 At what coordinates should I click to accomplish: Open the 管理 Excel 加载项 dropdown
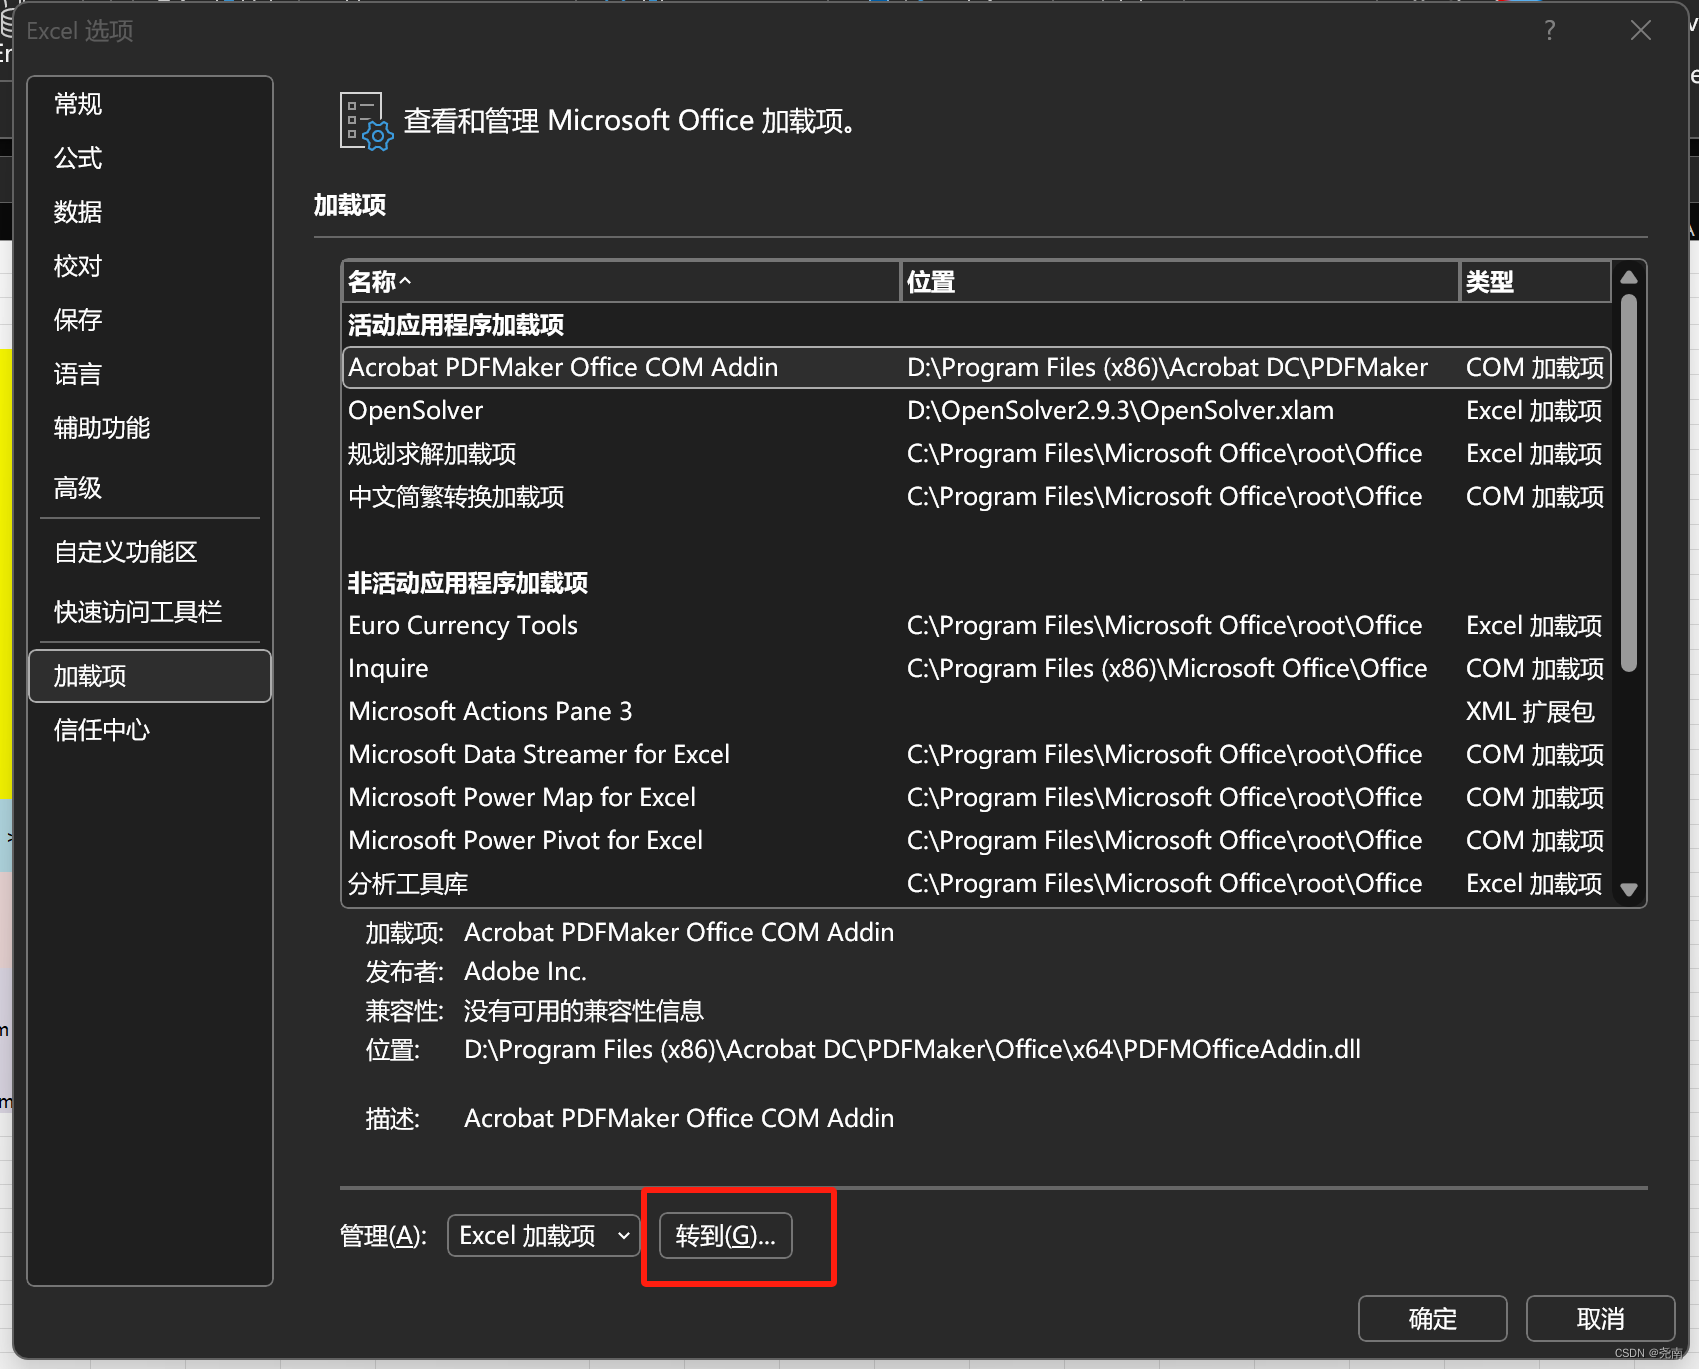click(x=542, y=1235)
